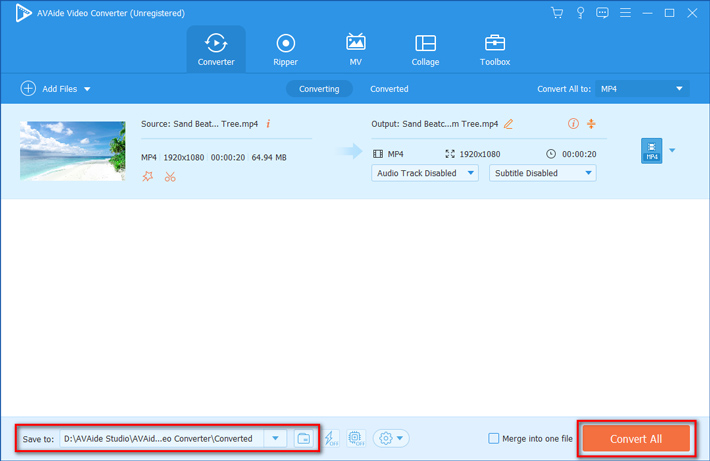Image resolution: width=710 pixels, height=461 pixels.
Task: Select the beach video thumbnail
Action: pyautogui.click(x=72, y=151)
